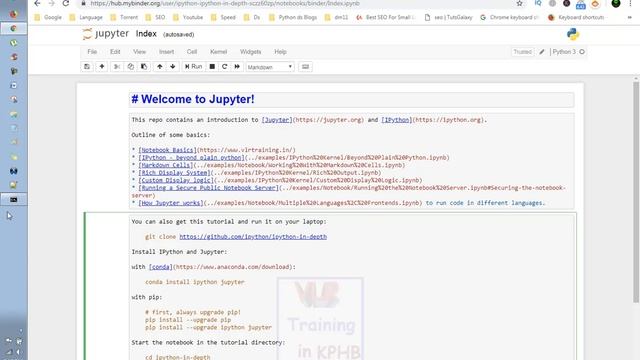Click the [Notebook Basics] link text
Screen dimensions: 640x360
pos(167,150)
